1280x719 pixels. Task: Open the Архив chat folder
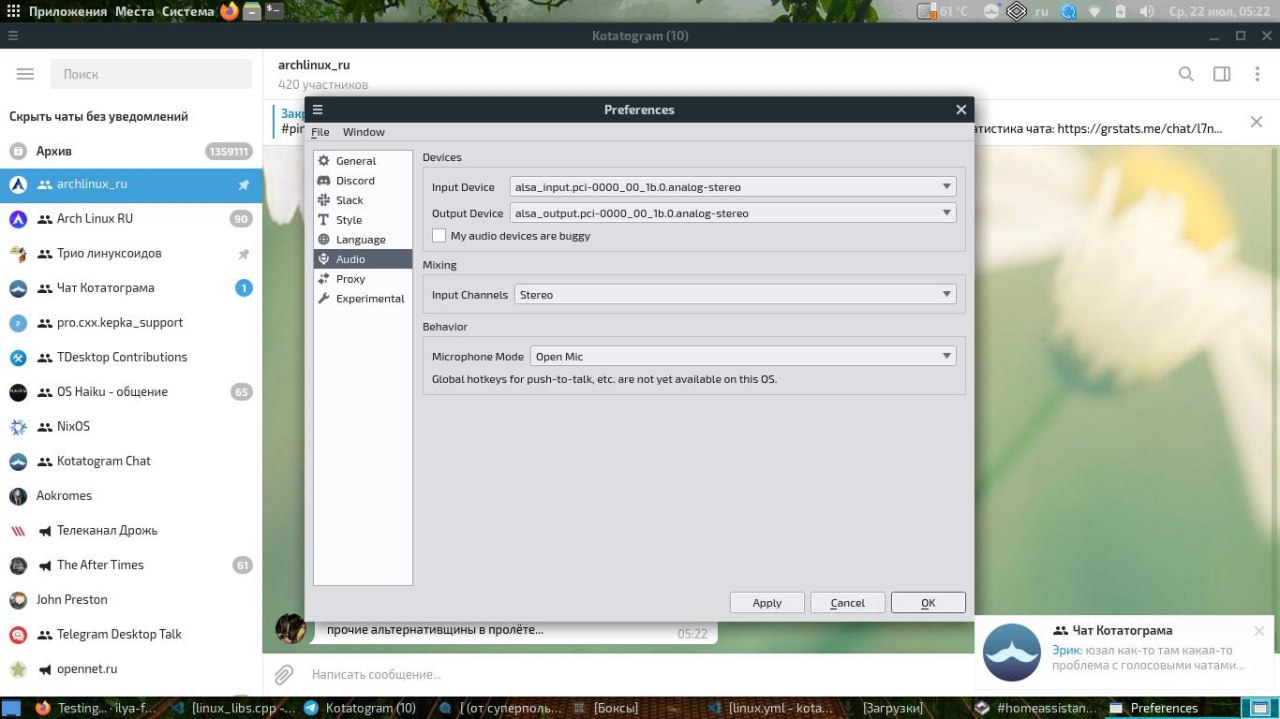[131, 151]
